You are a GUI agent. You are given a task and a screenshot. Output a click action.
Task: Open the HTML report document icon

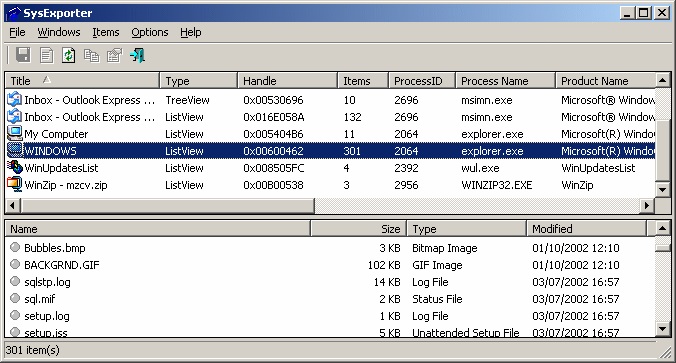click(46, 55)
